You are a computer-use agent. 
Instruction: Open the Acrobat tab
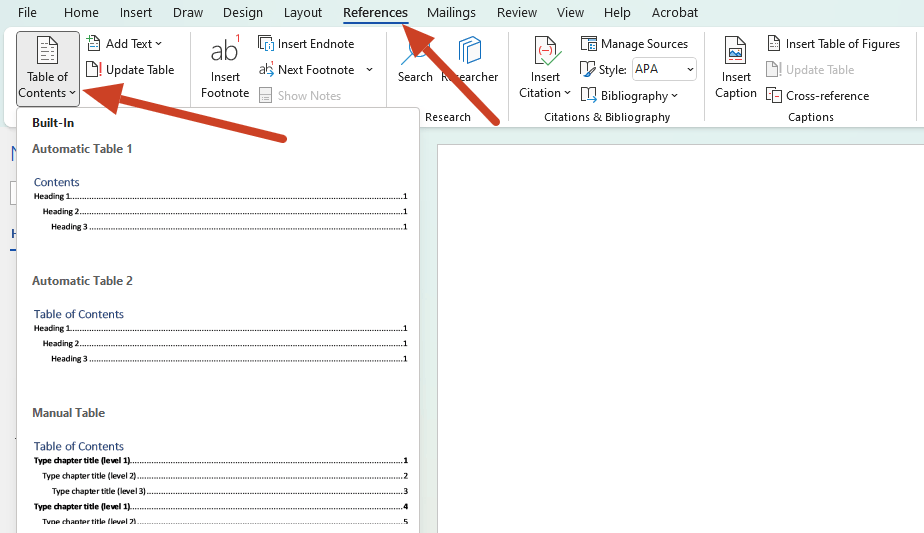(x=675, y=12)
